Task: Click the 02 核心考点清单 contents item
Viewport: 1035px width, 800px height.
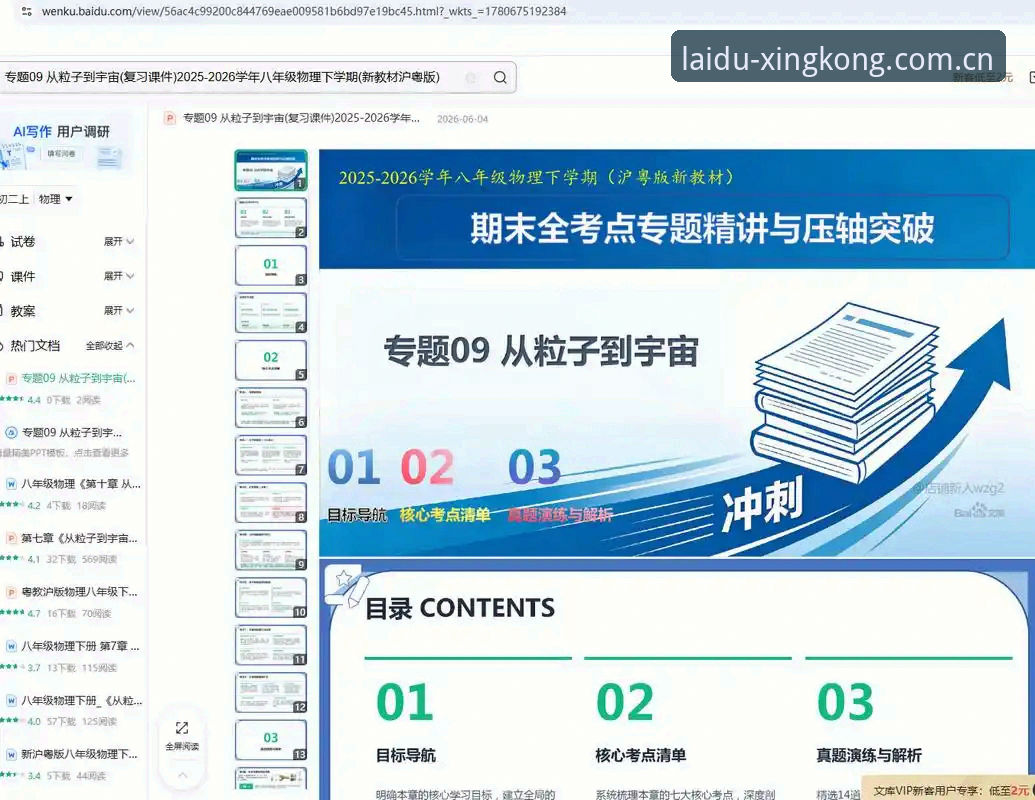Action: tap(640, 721)
